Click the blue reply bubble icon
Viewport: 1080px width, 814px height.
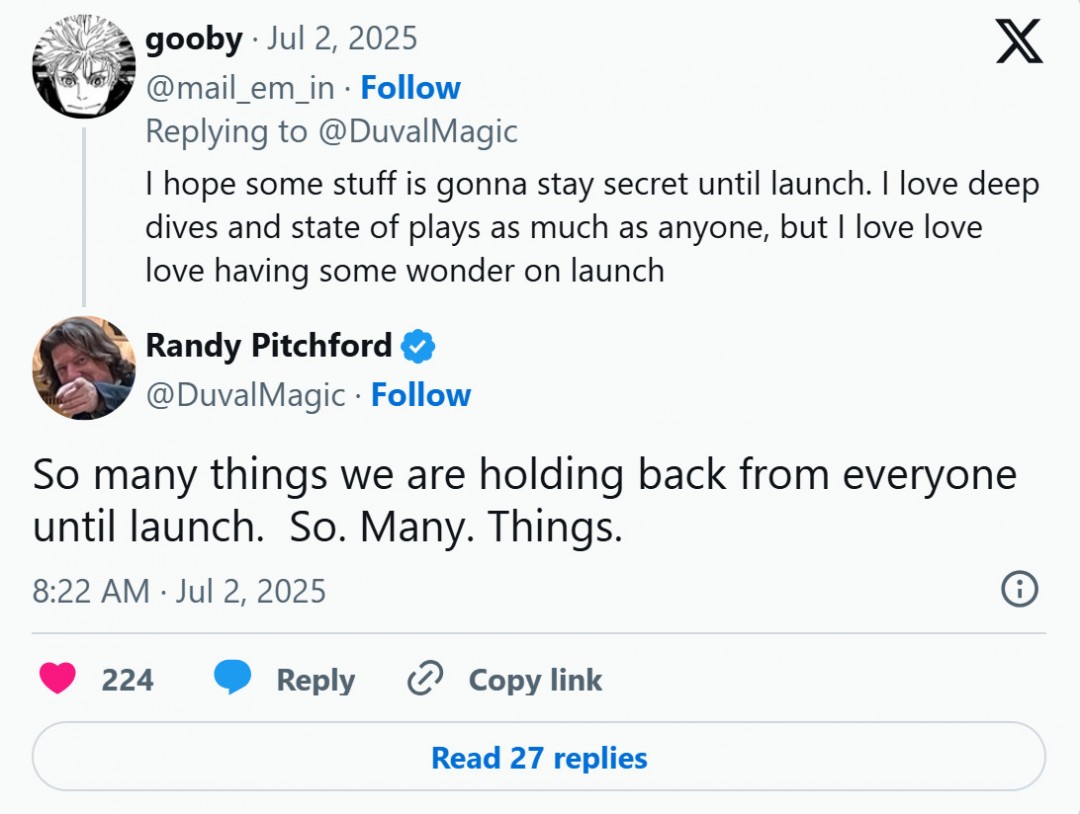(232, 679)
